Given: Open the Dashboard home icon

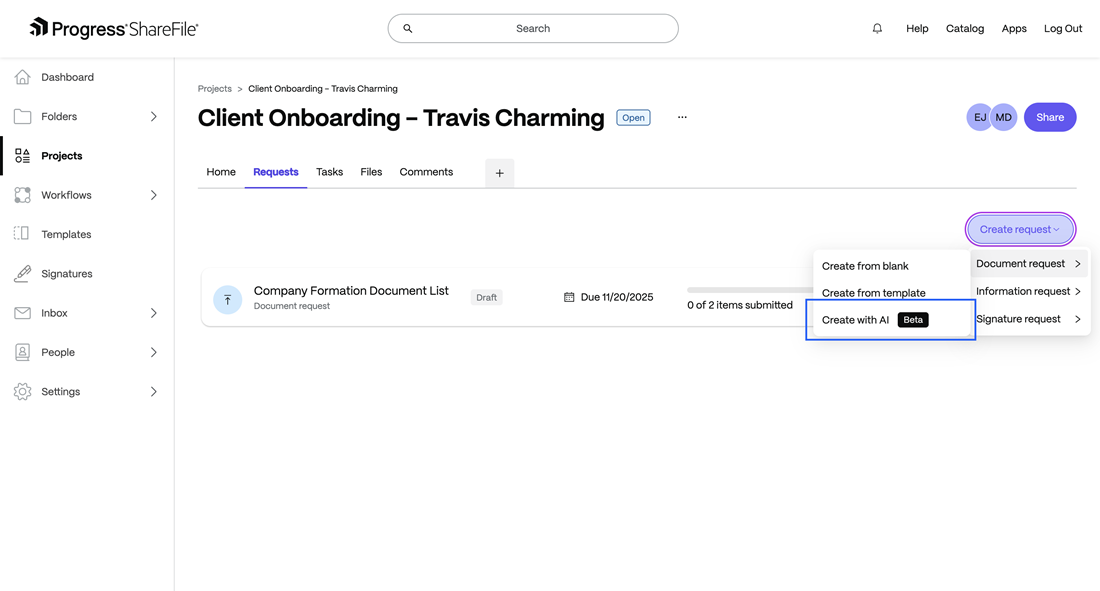Looking at the screenshot, I should (x=22, y=77).
